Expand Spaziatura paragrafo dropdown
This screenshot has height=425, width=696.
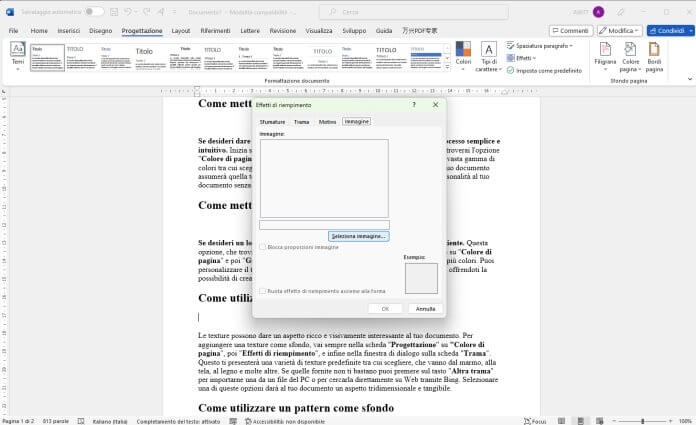click(540, 46)
